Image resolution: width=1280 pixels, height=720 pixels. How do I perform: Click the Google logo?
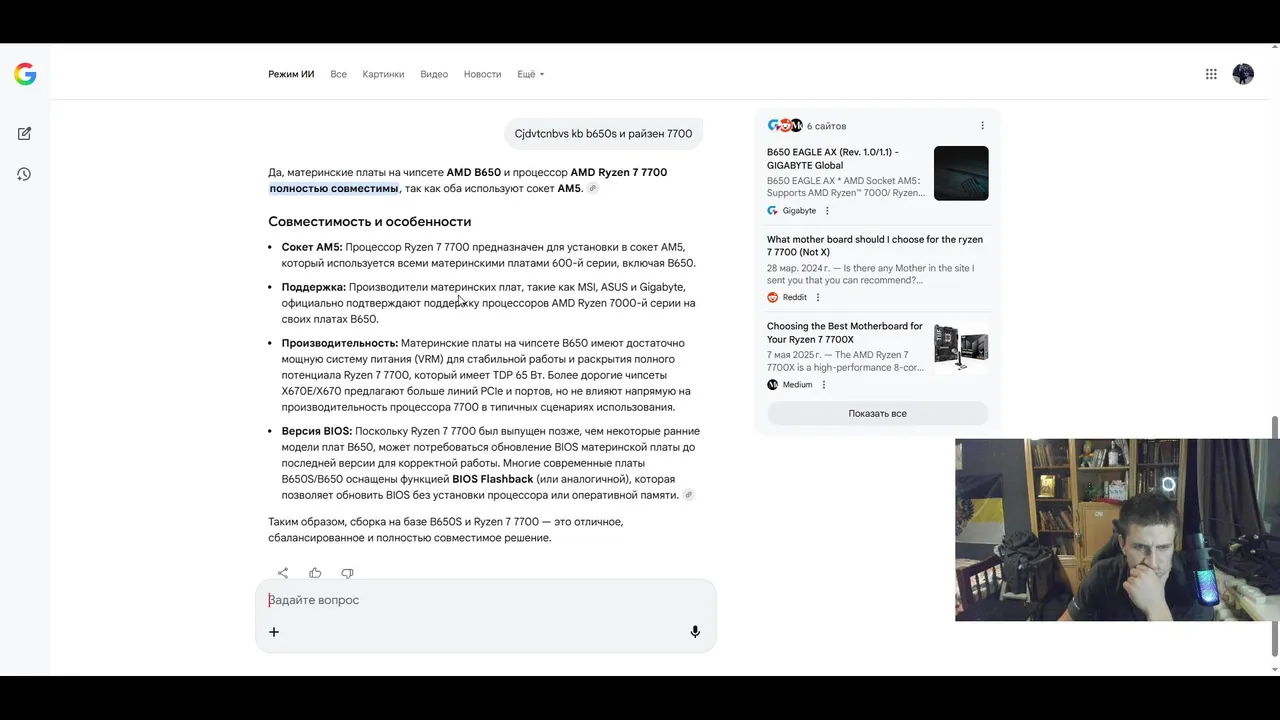(25, 74)
